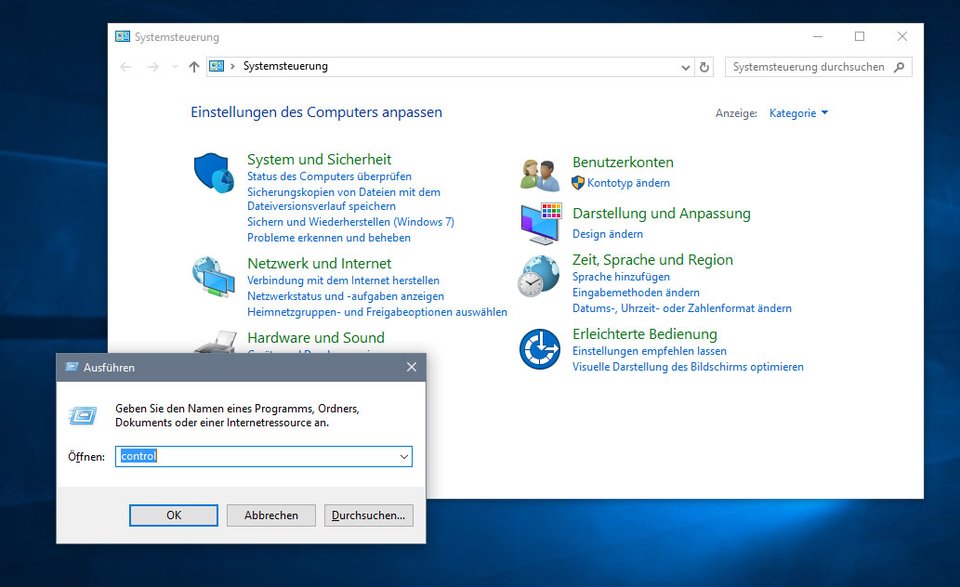Close the Ausführen dialog
Screen dimensions: 960x587
point(411,367)
